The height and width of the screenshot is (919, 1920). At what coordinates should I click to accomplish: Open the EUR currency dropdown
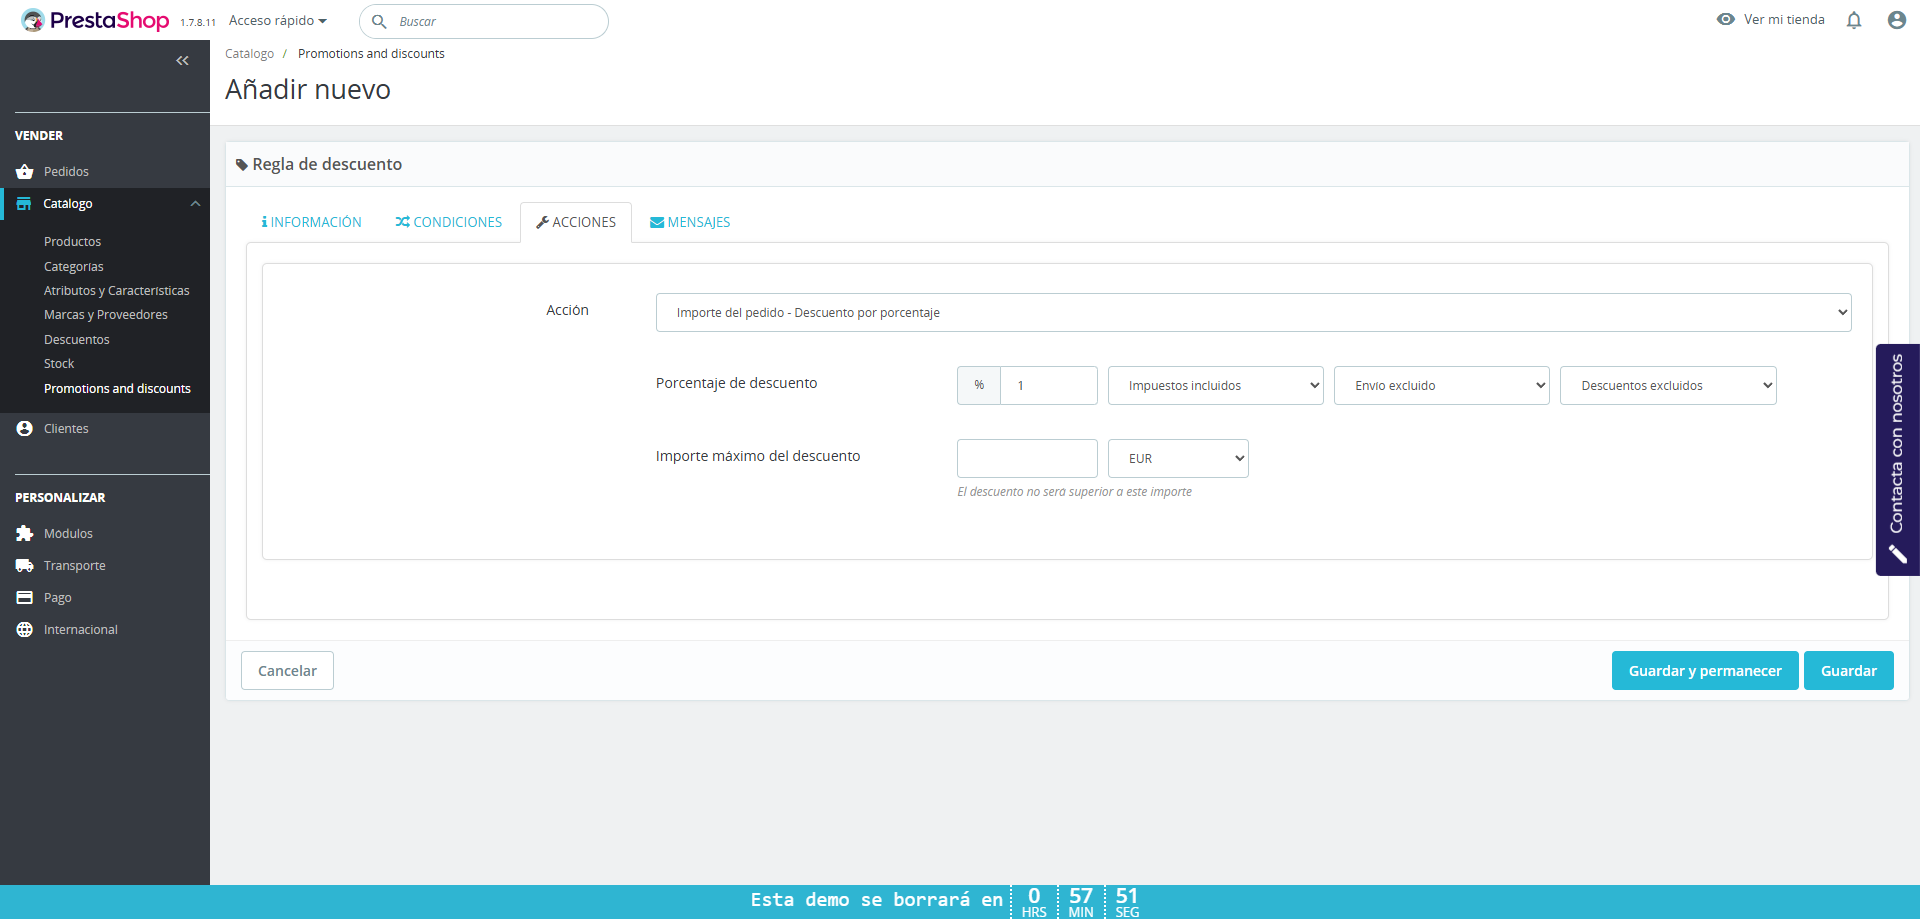(1178, 458)
